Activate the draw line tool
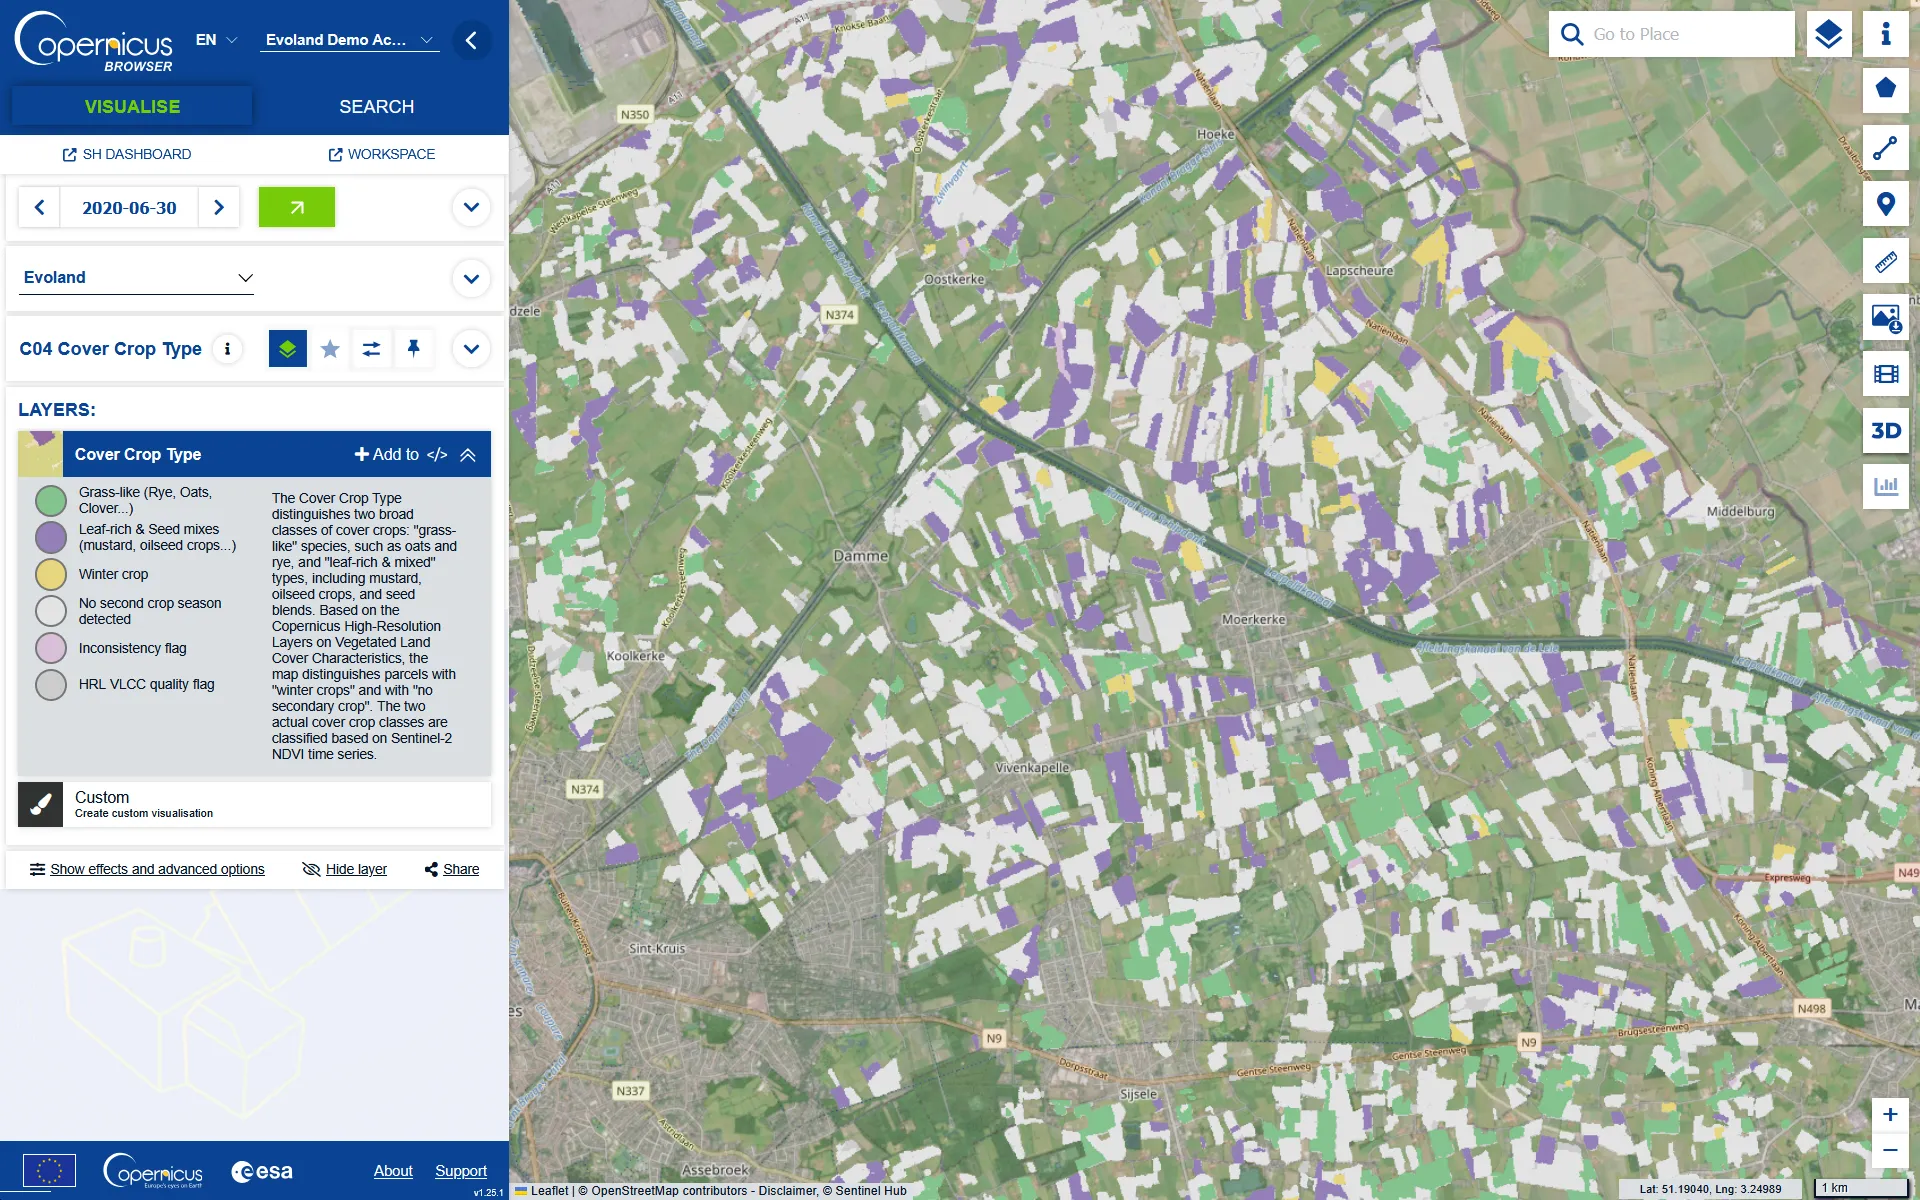 (x=1885, y=148)
